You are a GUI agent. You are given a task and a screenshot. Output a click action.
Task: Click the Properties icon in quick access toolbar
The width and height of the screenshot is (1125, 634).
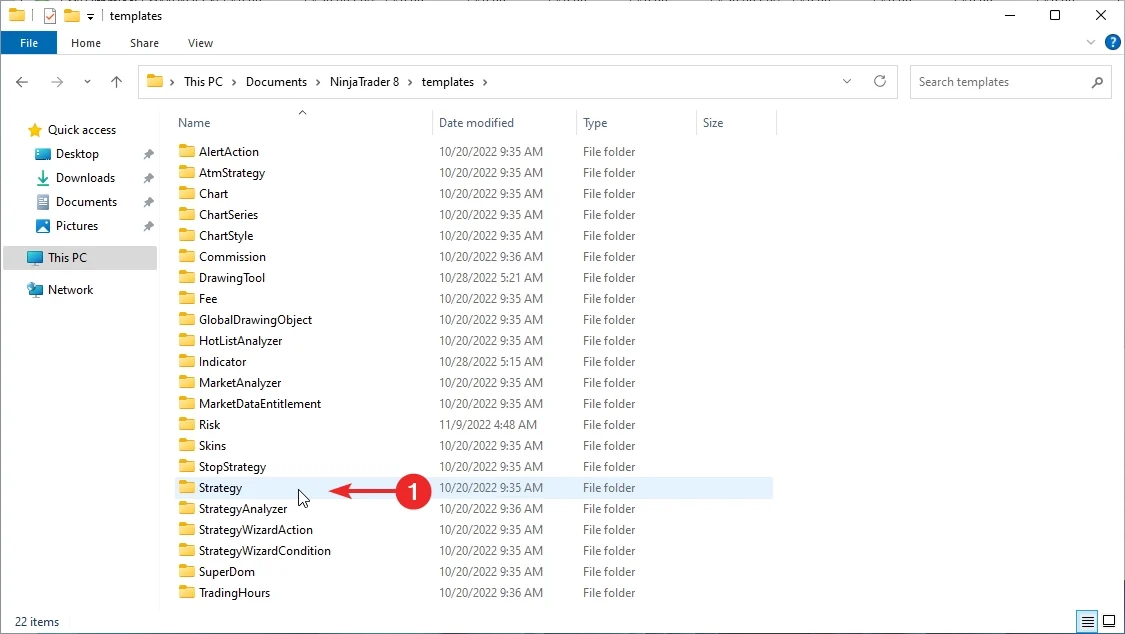point(50,16)
